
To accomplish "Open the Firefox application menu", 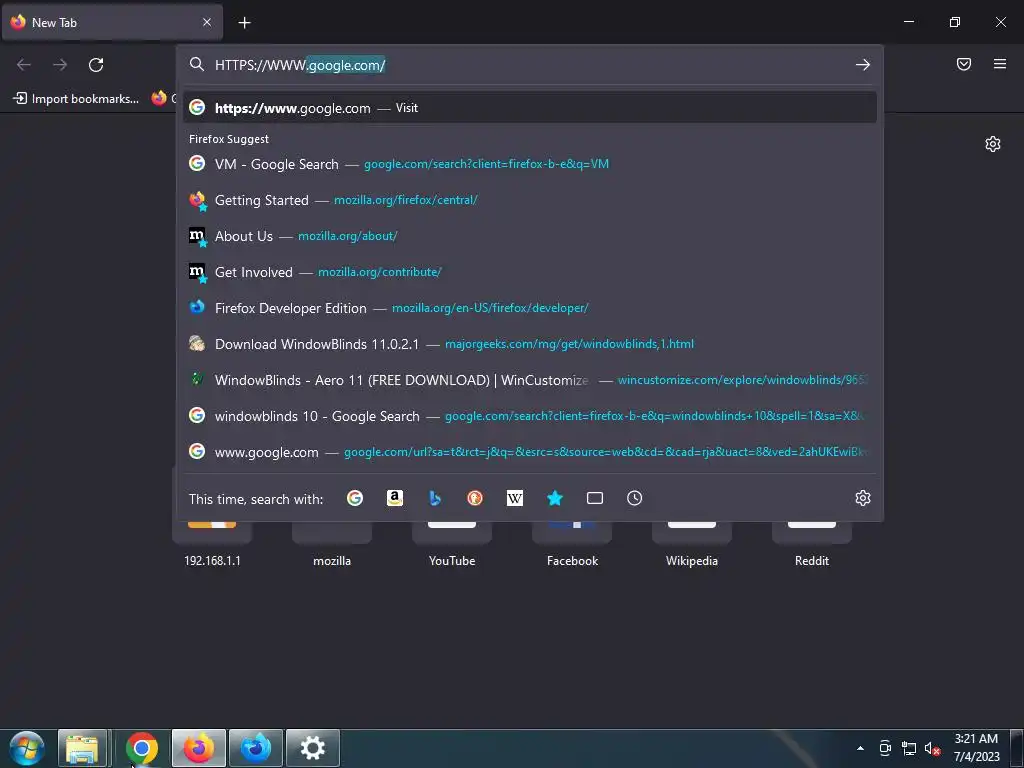I will (1000, 64).
